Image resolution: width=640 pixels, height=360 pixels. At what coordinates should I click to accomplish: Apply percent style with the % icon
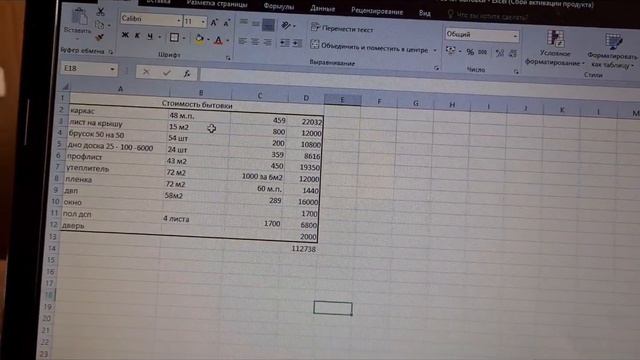pyautogui.click(x=470, y=51)
